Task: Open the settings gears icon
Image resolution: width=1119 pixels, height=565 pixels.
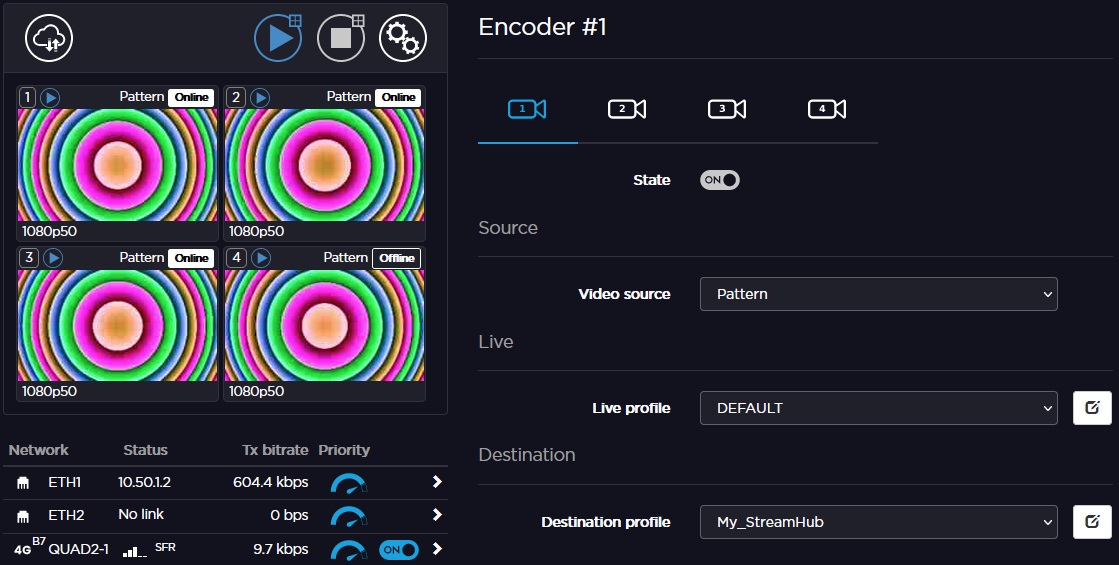Action: pyautogui.click(x=402, y=38)
